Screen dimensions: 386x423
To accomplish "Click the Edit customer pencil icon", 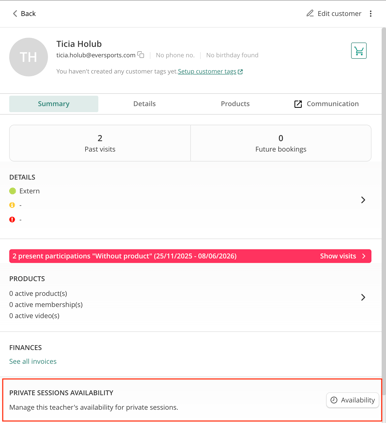I will point(310,13).
